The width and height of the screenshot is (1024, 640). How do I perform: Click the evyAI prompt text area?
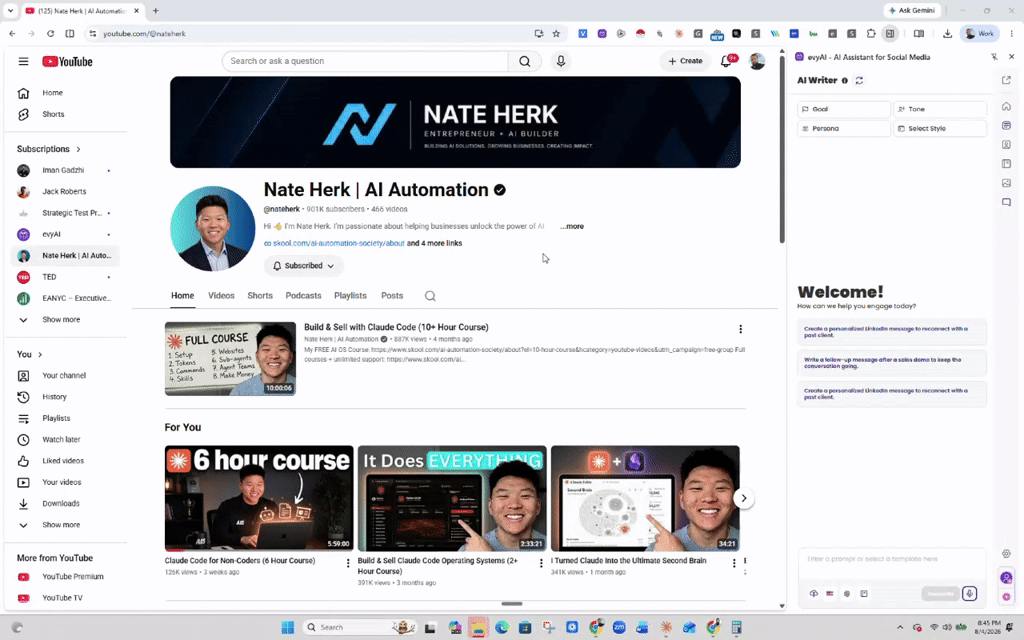tap(891, 564)
